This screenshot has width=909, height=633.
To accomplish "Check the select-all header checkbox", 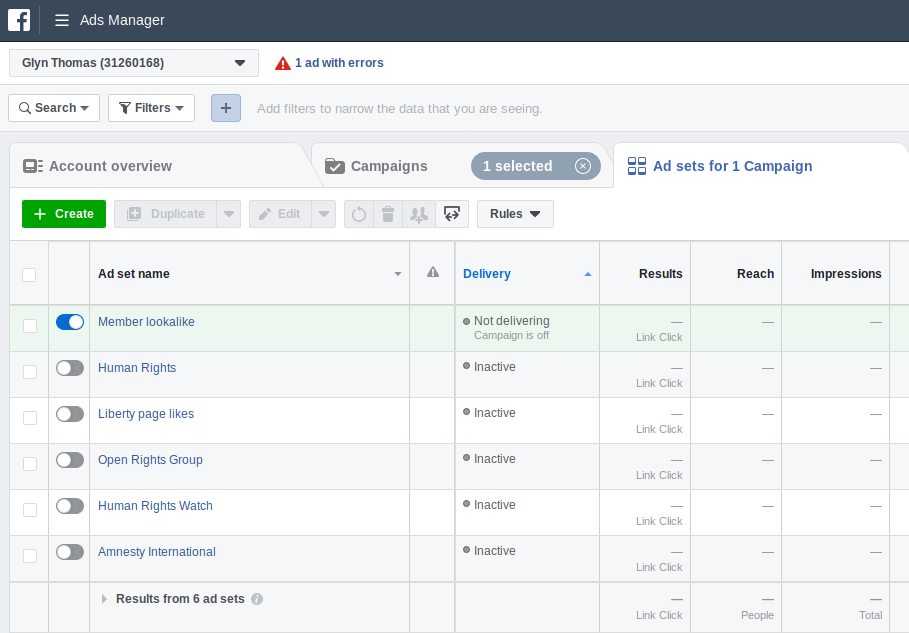I will point(29,275).
